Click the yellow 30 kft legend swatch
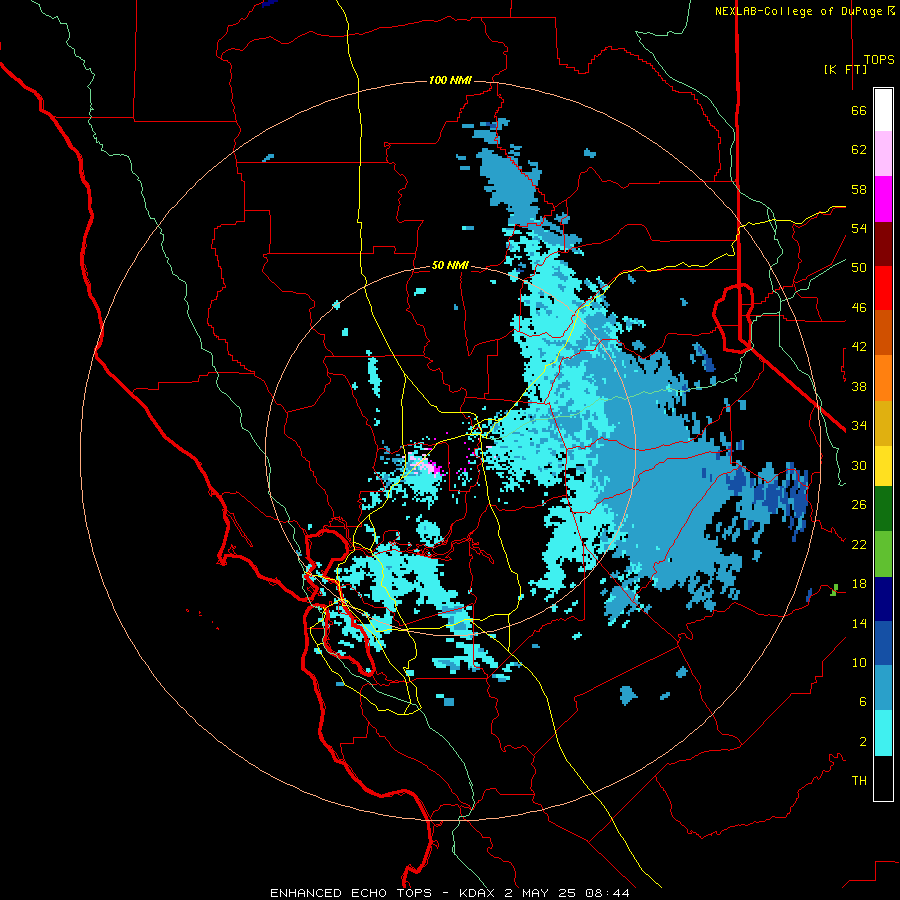Viewport: 900px width, 900px height. 883,466
